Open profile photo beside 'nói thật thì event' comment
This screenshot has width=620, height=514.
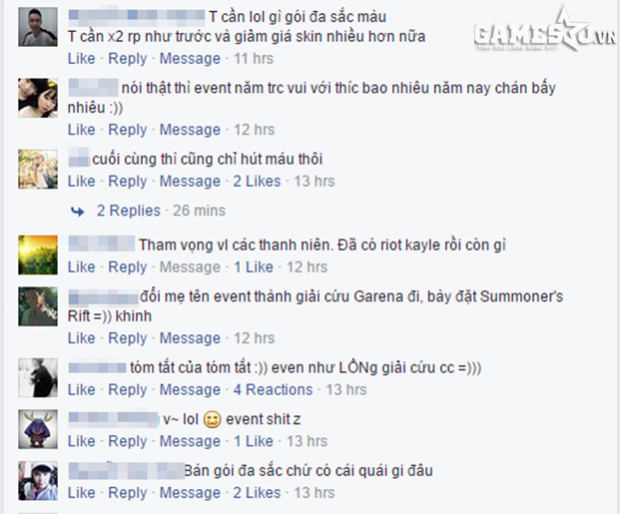38,98
